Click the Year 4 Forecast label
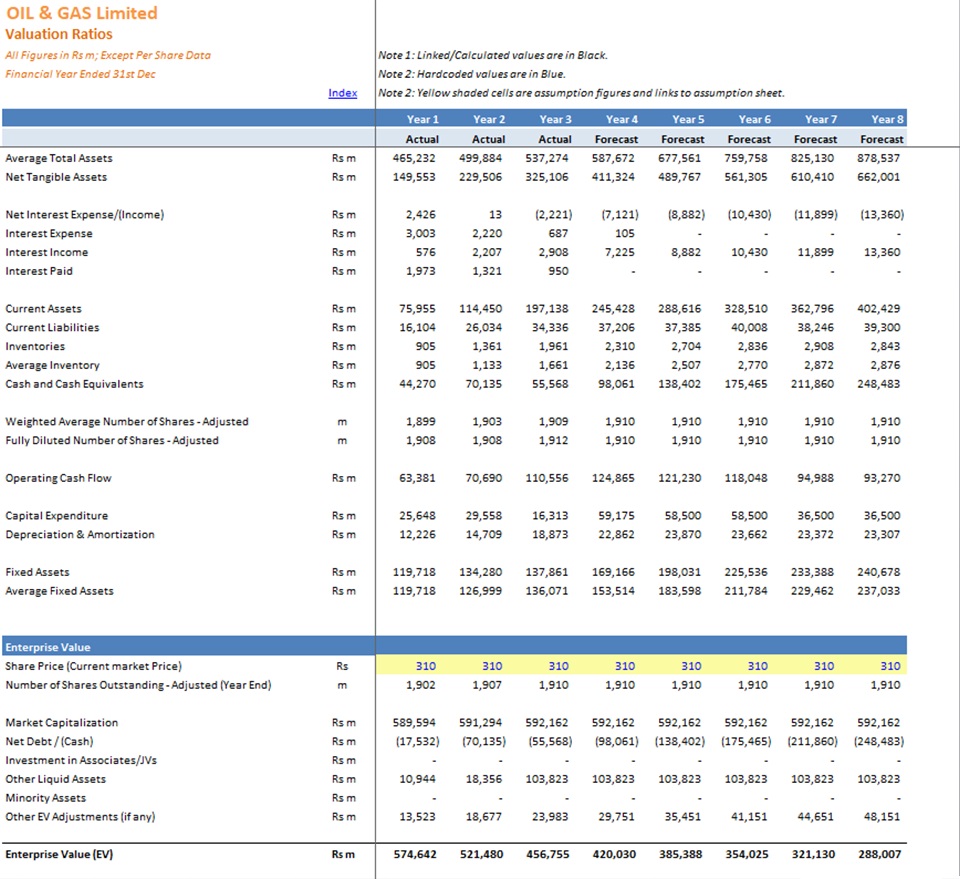Image resolution: width=960 pixels, height=879 pixels. coord(616,140)
